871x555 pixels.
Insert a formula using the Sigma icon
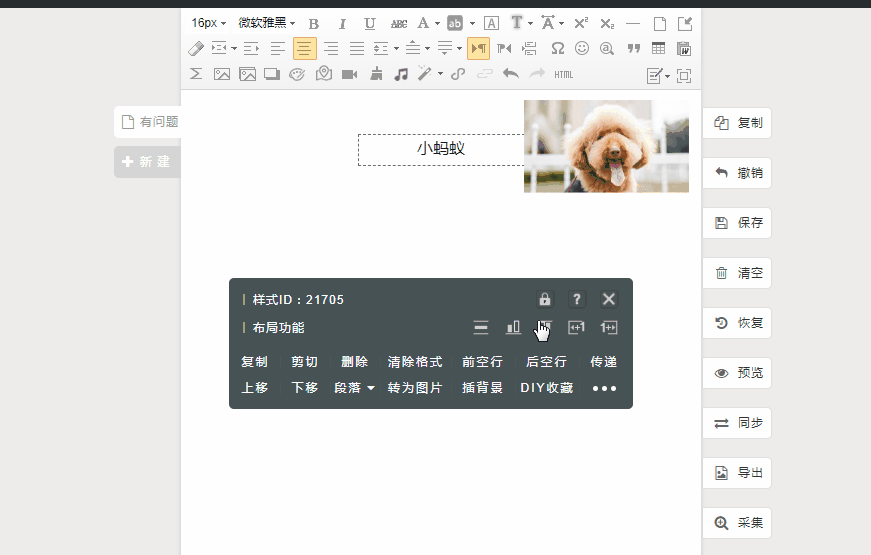196,74
